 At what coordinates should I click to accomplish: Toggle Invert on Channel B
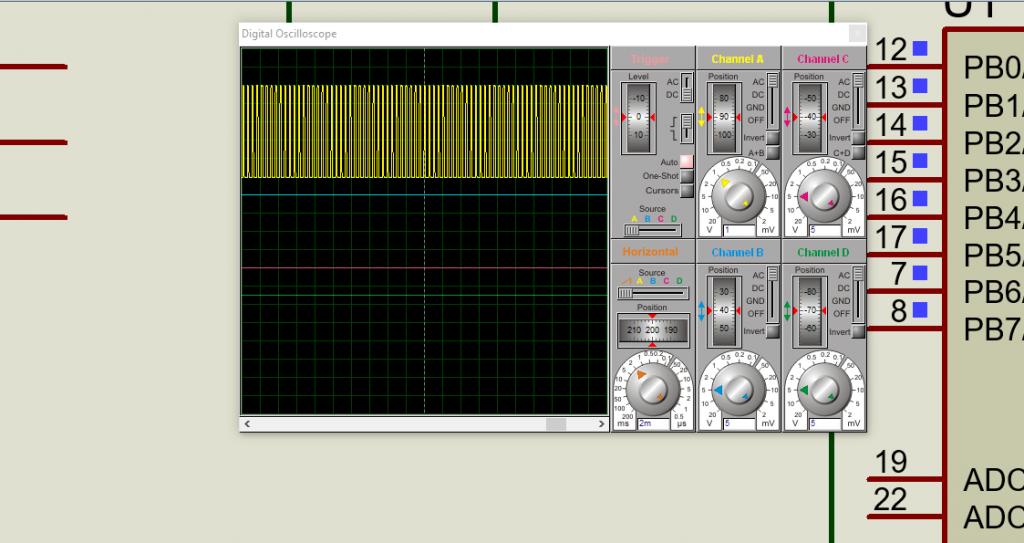pos(773,331)
